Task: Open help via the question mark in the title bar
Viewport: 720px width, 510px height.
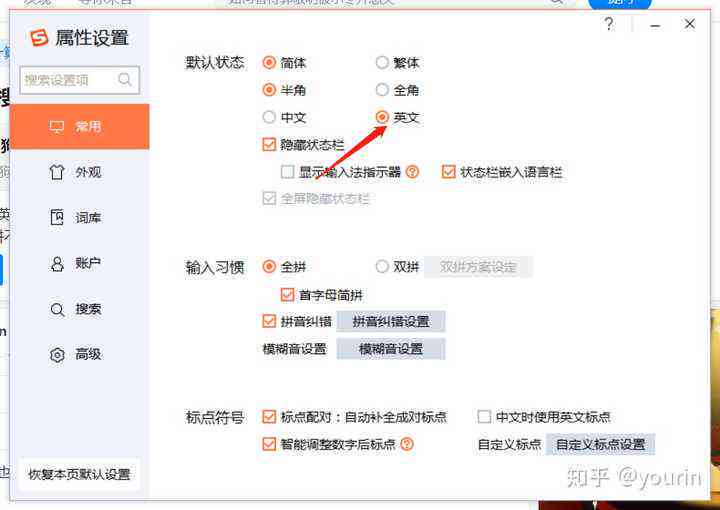Action: 609,24
